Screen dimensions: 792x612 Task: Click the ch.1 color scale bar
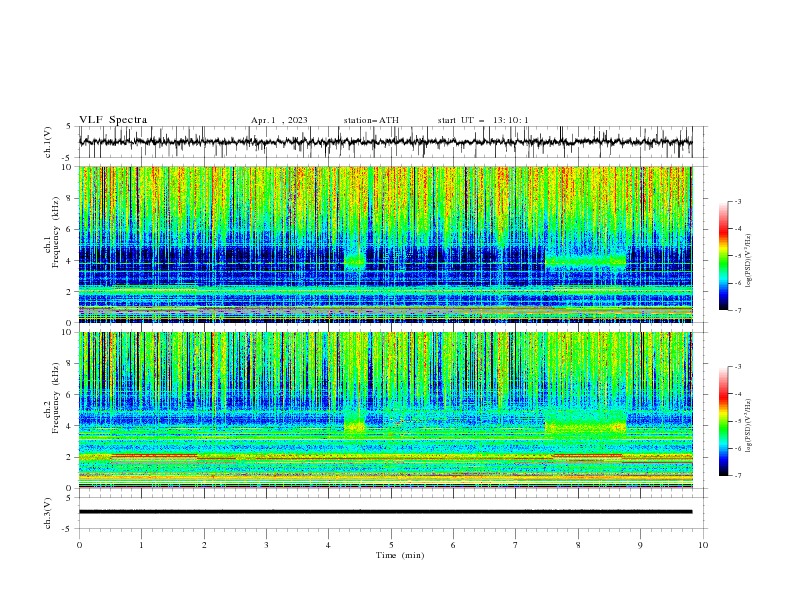tap(723, 256)
